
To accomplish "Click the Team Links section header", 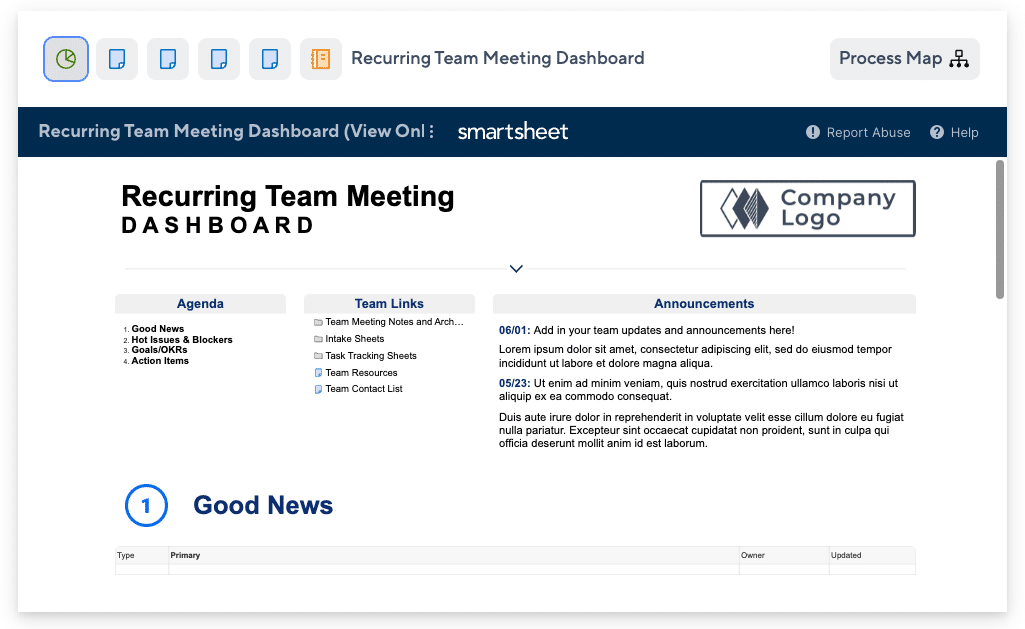I will [389, 303].
